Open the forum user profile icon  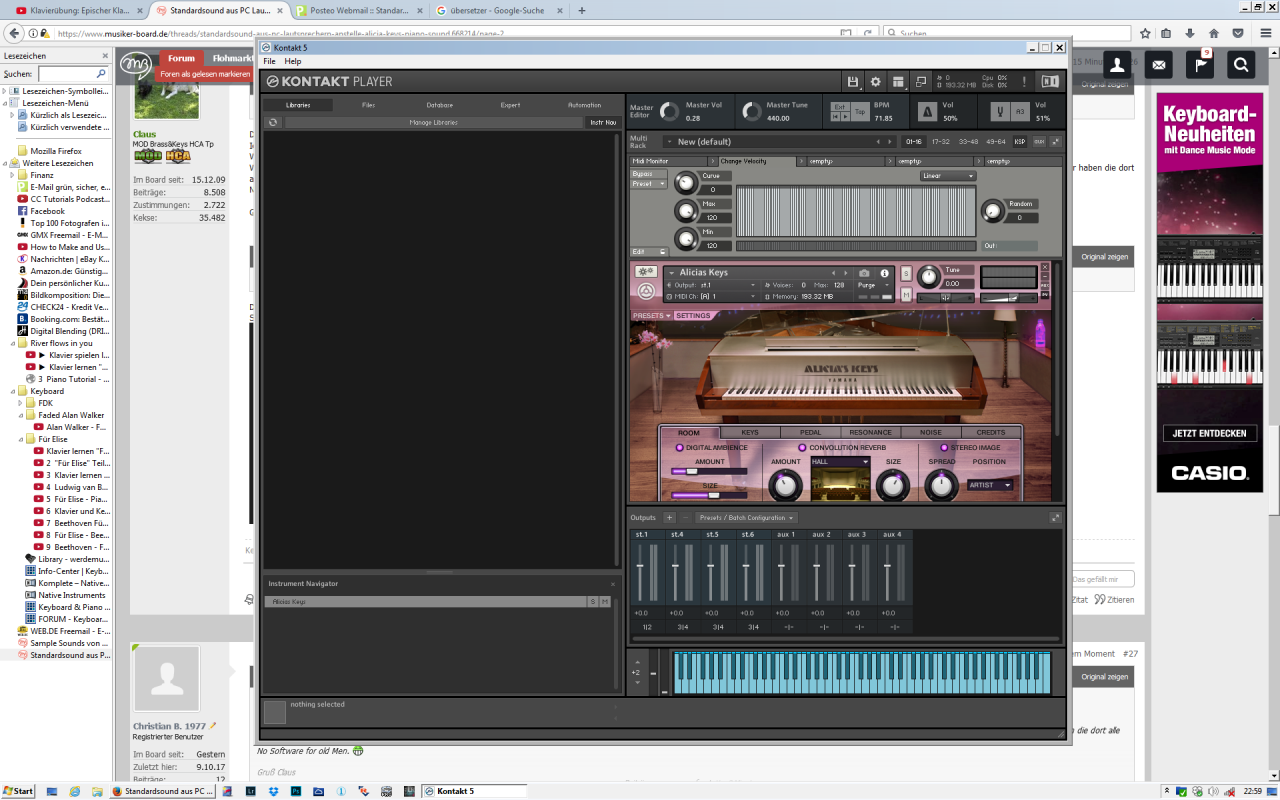pos(1117,65)
